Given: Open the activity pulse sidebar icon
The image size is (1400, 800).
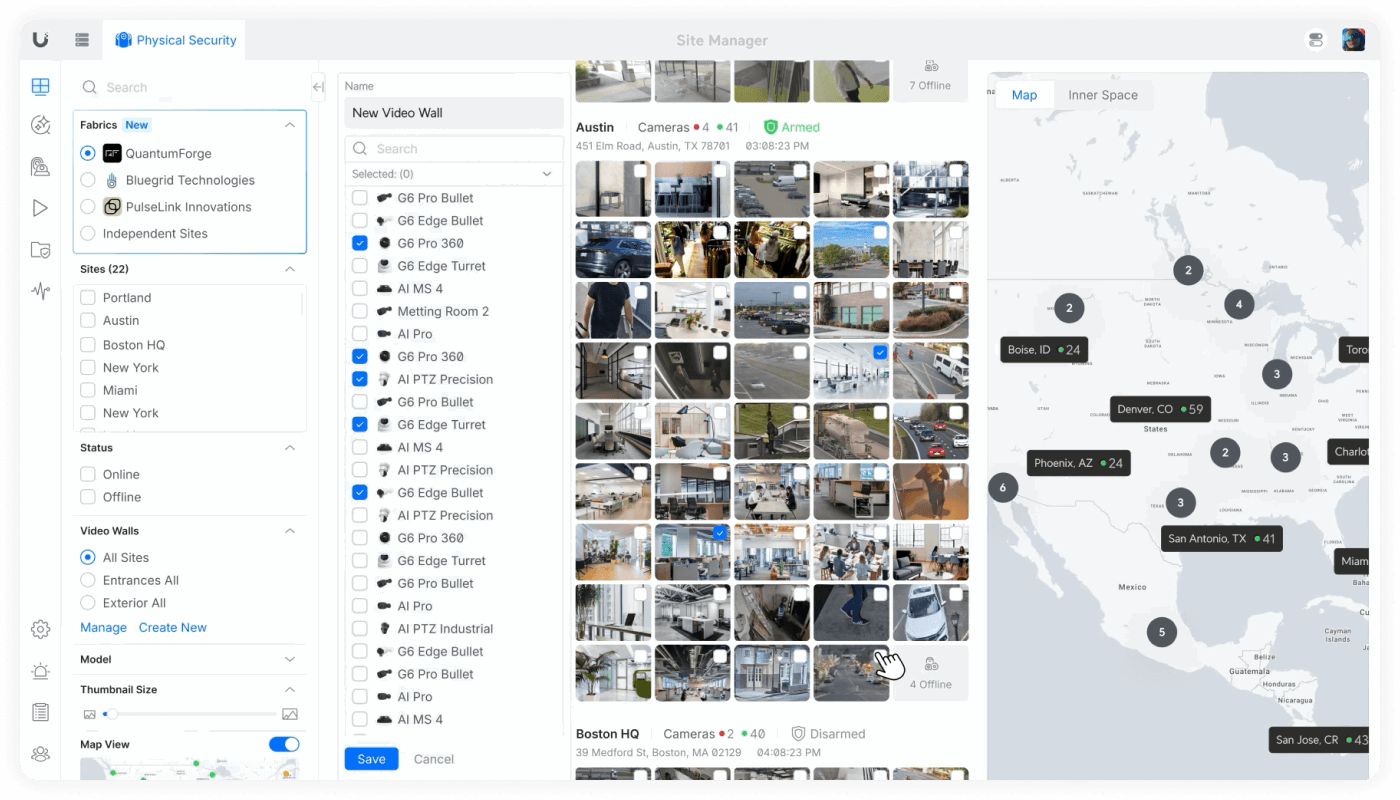Looking at the screenshot, I should coord(40,291).
